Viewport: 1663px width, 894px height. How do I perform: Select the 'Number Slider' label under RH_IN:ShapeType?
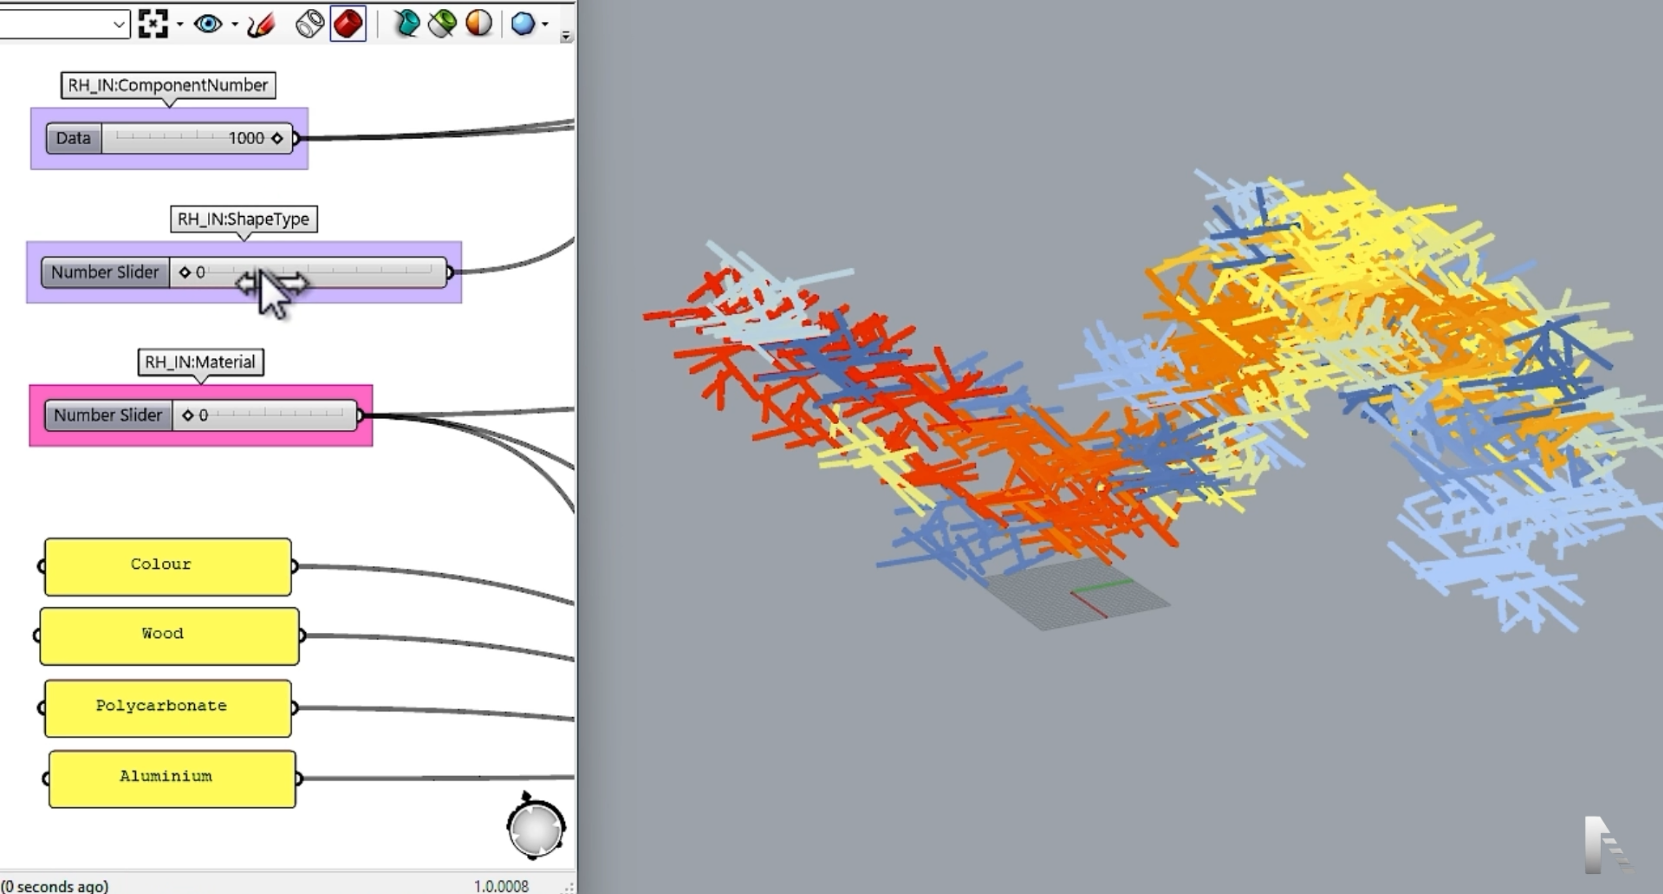[105, 272]
